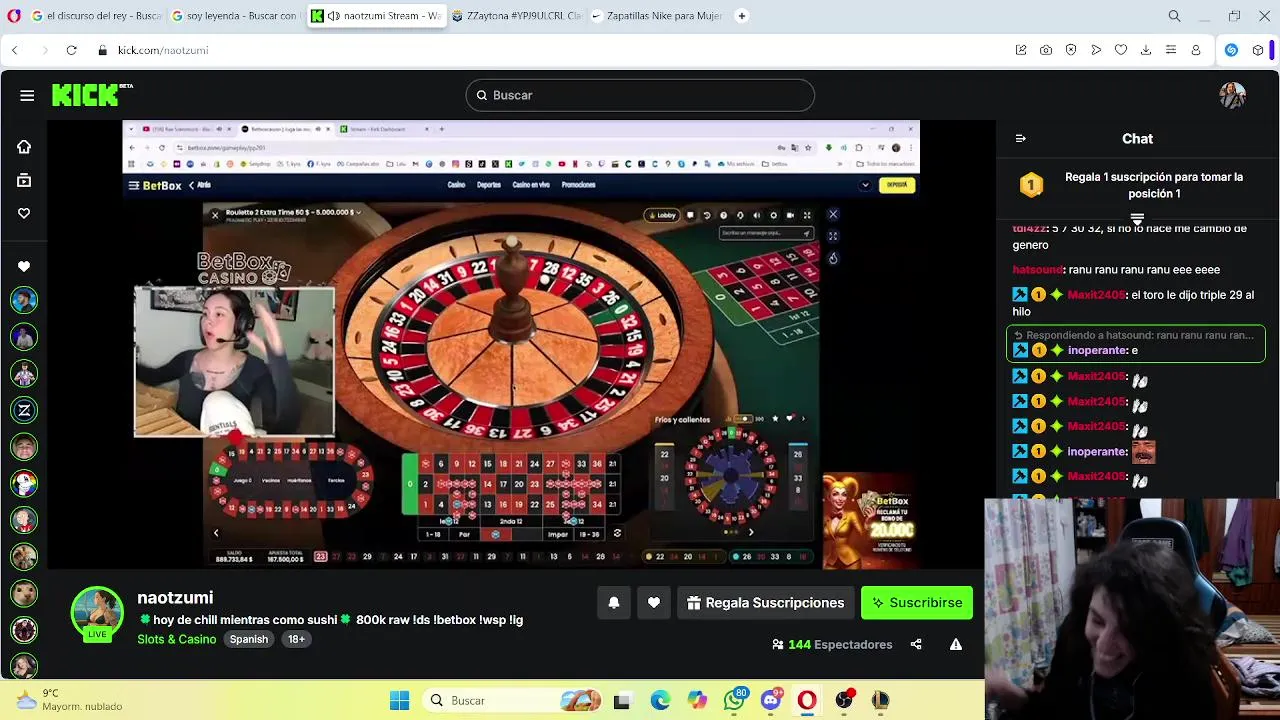
Task: Switch to Zapatillas Nike para Mujer tab
Action: [x=656, y=16]
